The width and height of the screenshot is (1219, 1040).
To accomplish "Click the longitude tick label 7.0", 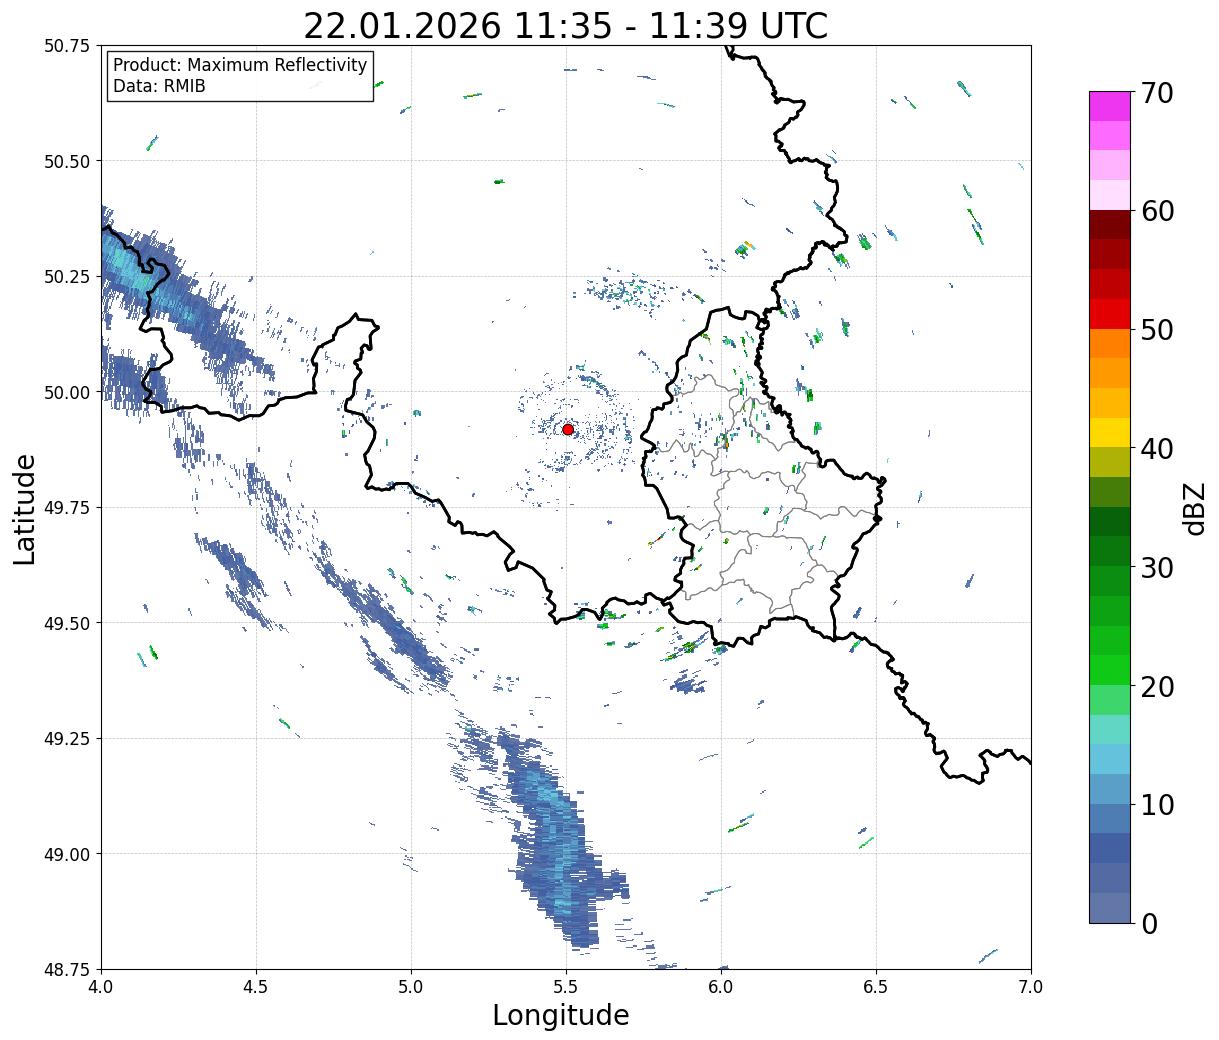I will point(1031,986).
